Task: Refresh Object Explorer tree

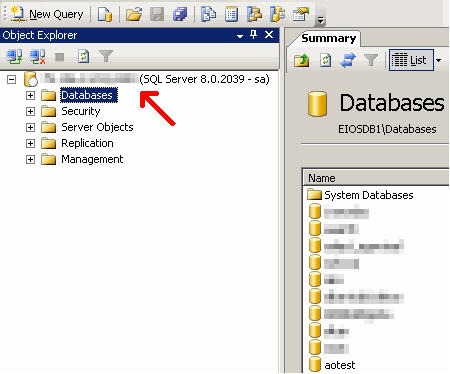Action: tap(83, 56)
